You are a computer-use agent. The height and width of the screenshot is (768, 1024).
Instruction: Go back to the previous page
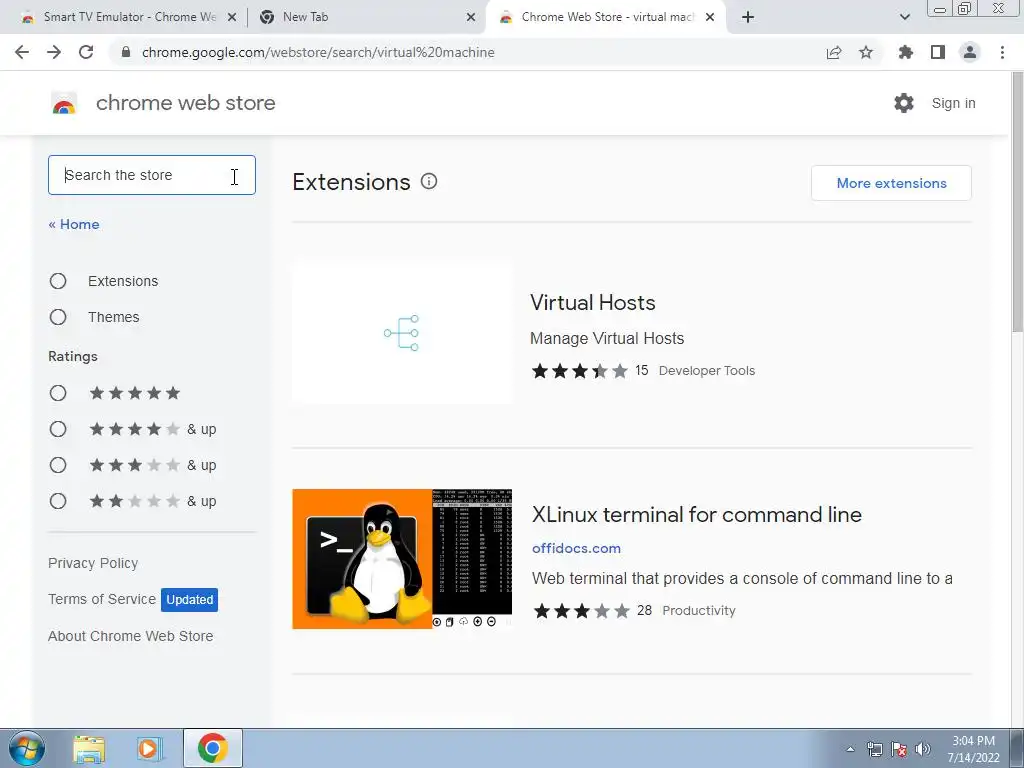coord(22,52)
